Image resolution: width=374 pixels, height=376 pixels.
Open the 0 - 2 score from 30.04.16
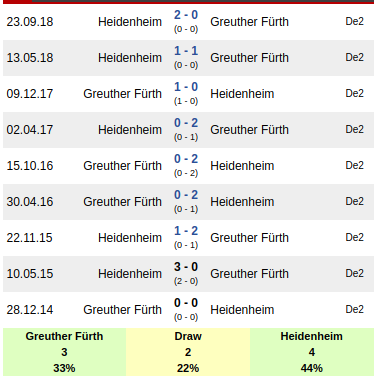(x=186, y=195)
